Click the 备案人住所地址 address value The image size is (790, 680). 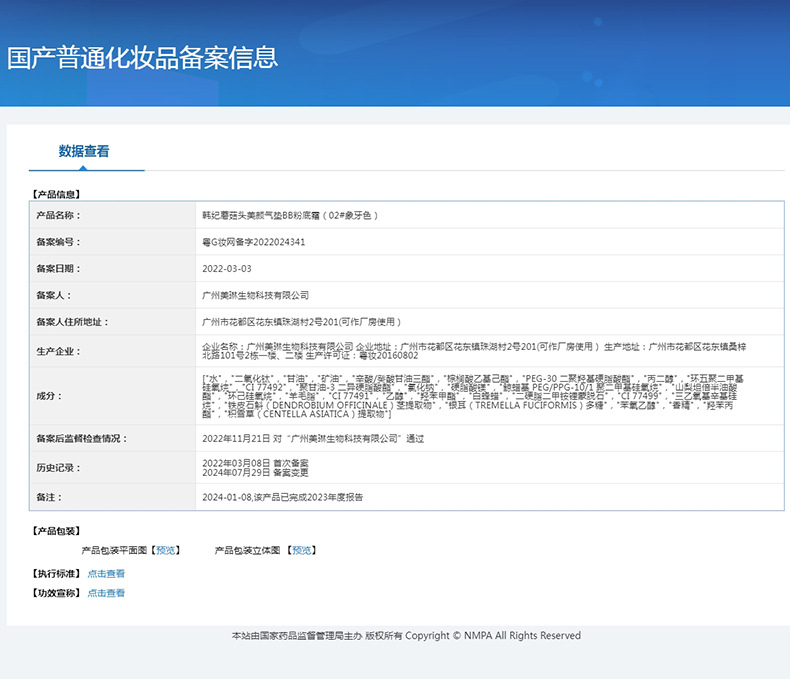click(302, 322)
